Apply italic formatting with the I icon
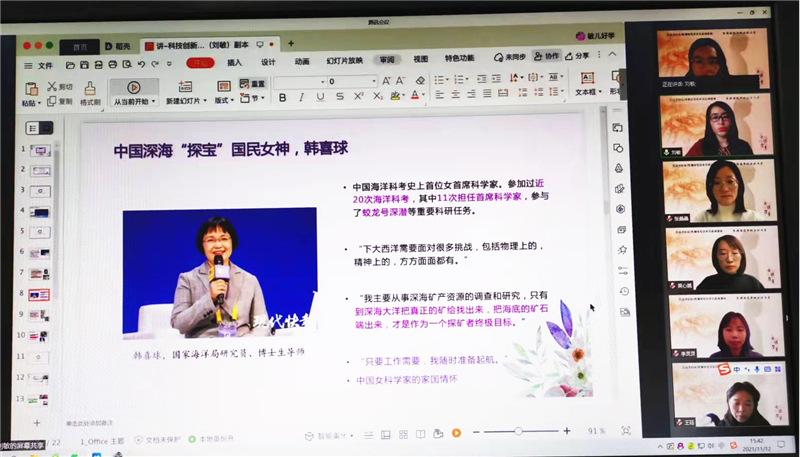800x457 pixels. pyautogui.click(x=302, y=97)
